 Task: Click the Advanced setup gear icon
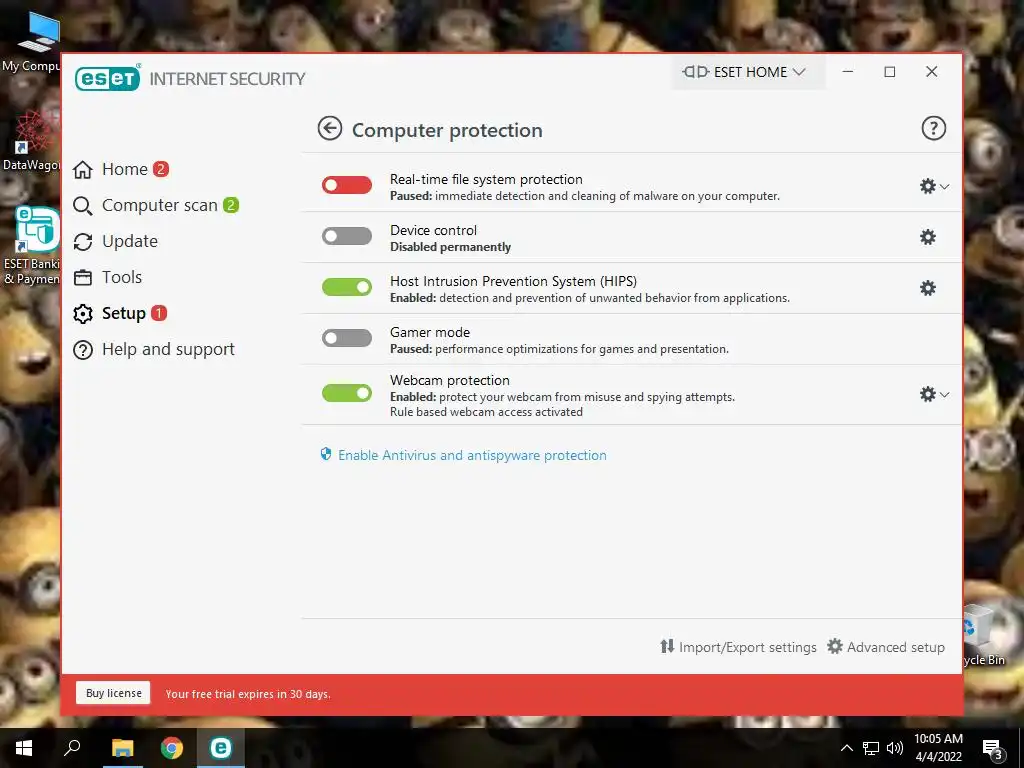click(x=835, y=647)
